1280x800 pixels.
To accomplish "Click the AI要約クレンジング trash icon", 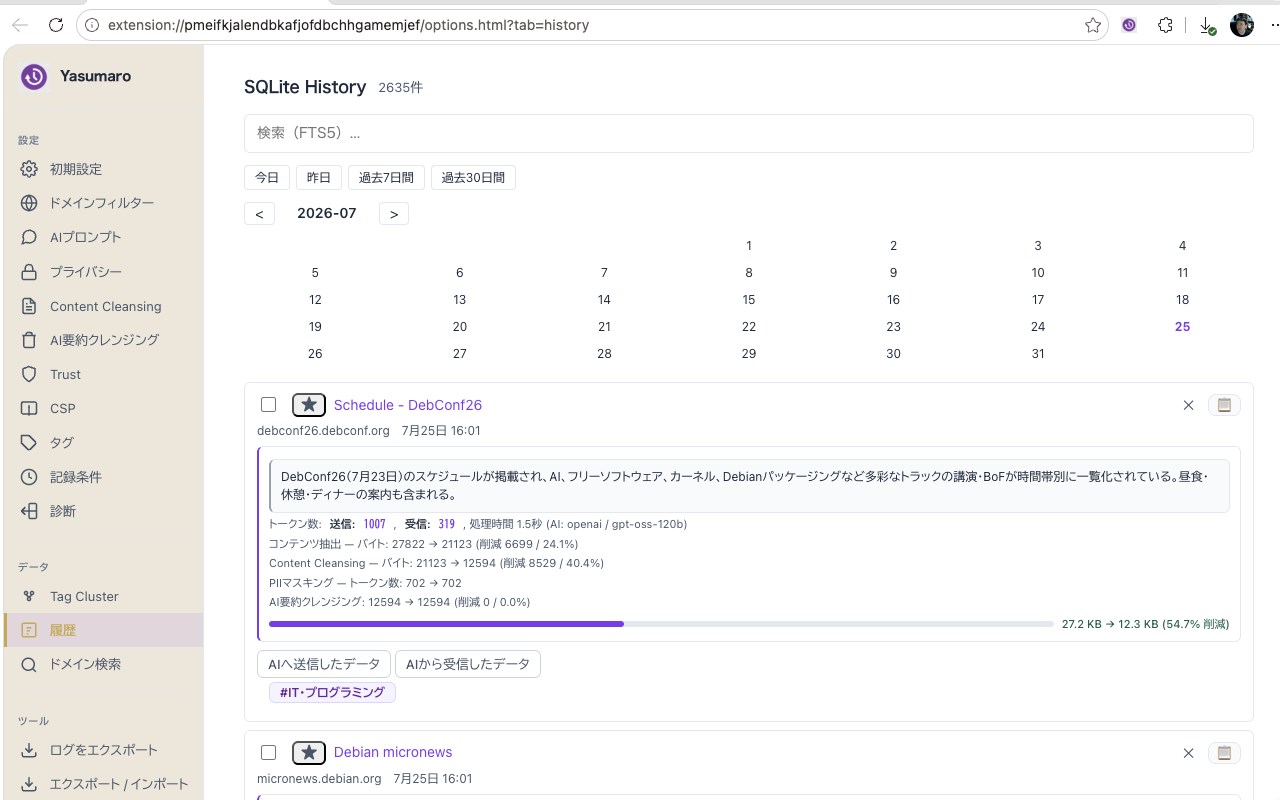I will (29, 340).
